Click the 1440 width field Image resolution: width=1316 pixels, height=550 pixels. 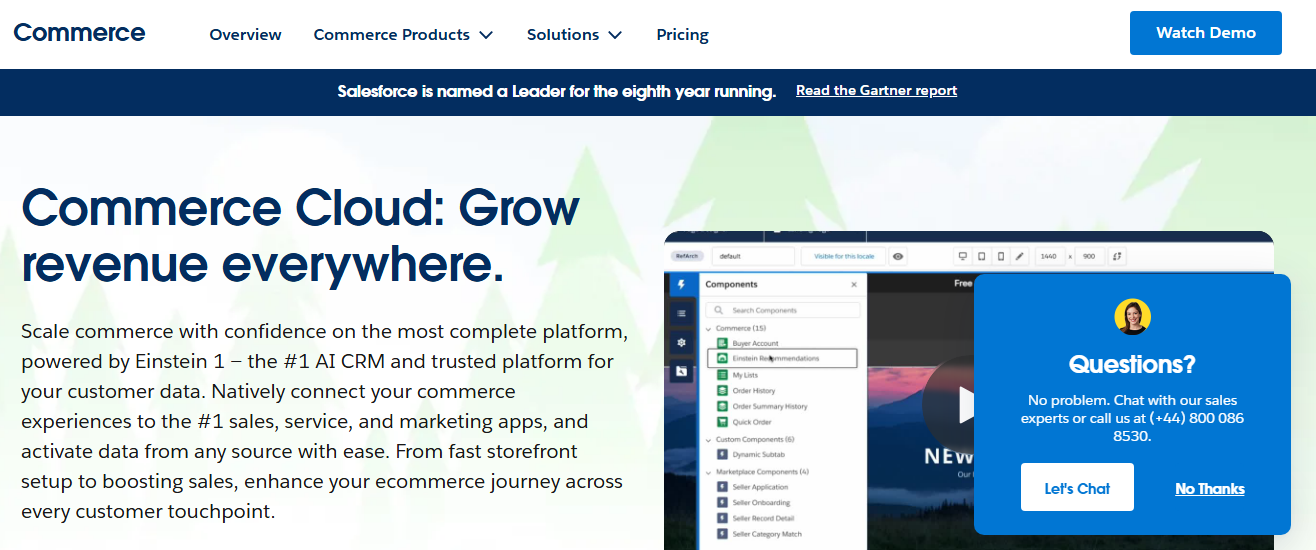point(1050,256)
